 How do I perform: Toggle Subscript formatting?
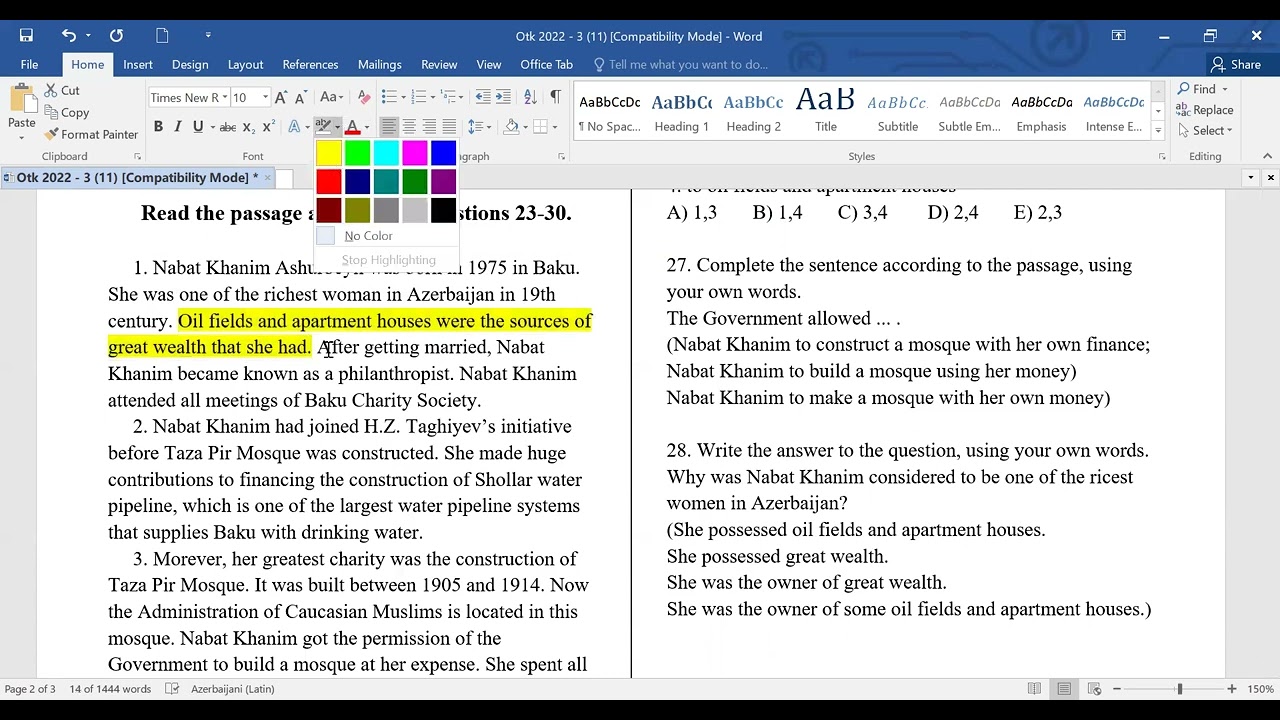(x=249, y=127)
